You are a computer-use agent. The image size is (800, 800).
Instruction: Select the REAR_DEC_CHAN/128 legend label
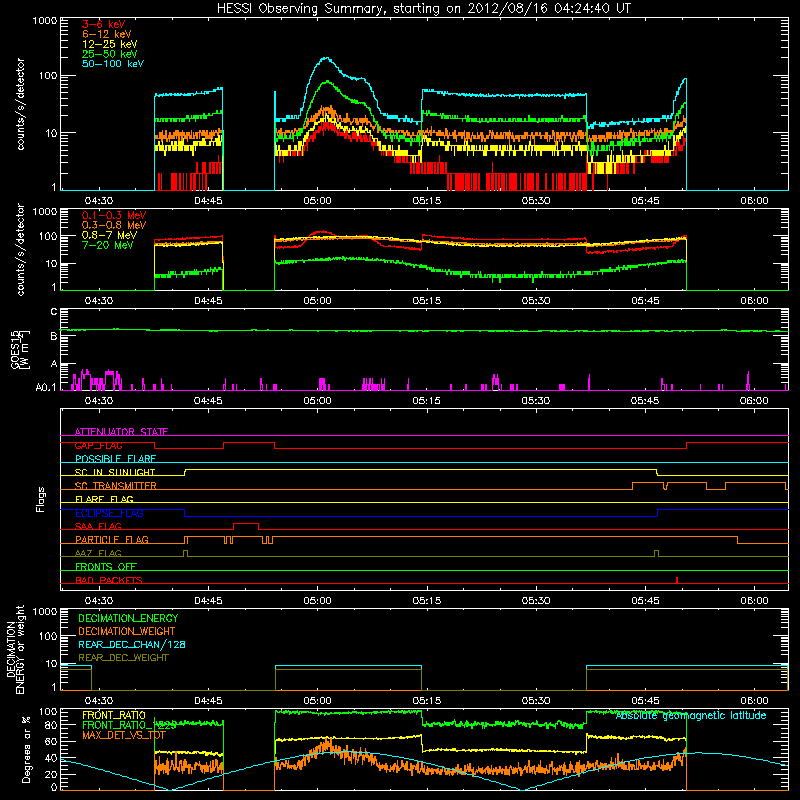(x=132, y=645)
